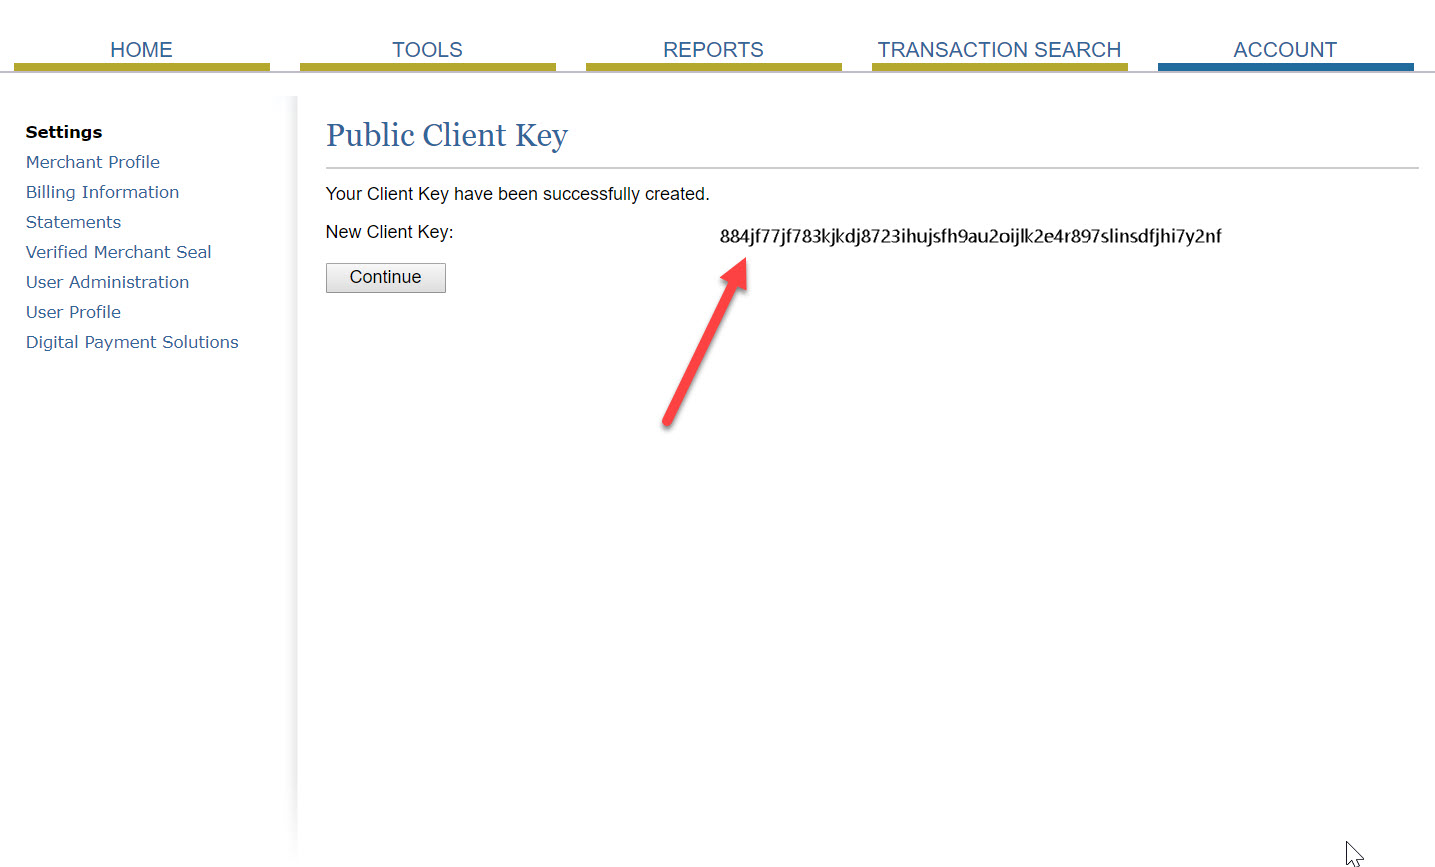
Task: Click the Continue button
Action: (x=386, y=277)
